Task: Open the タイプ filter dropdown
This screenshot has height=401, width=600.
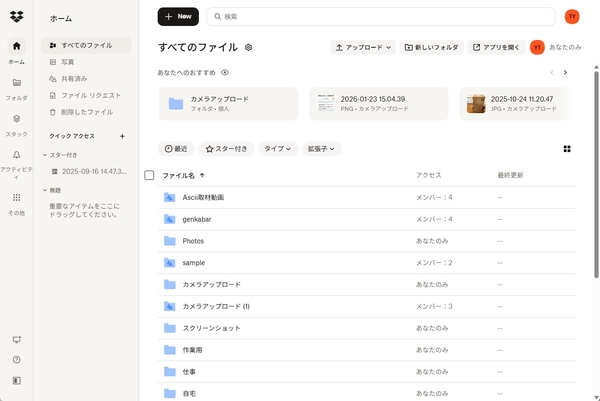Action: click(x=278, y=149)
